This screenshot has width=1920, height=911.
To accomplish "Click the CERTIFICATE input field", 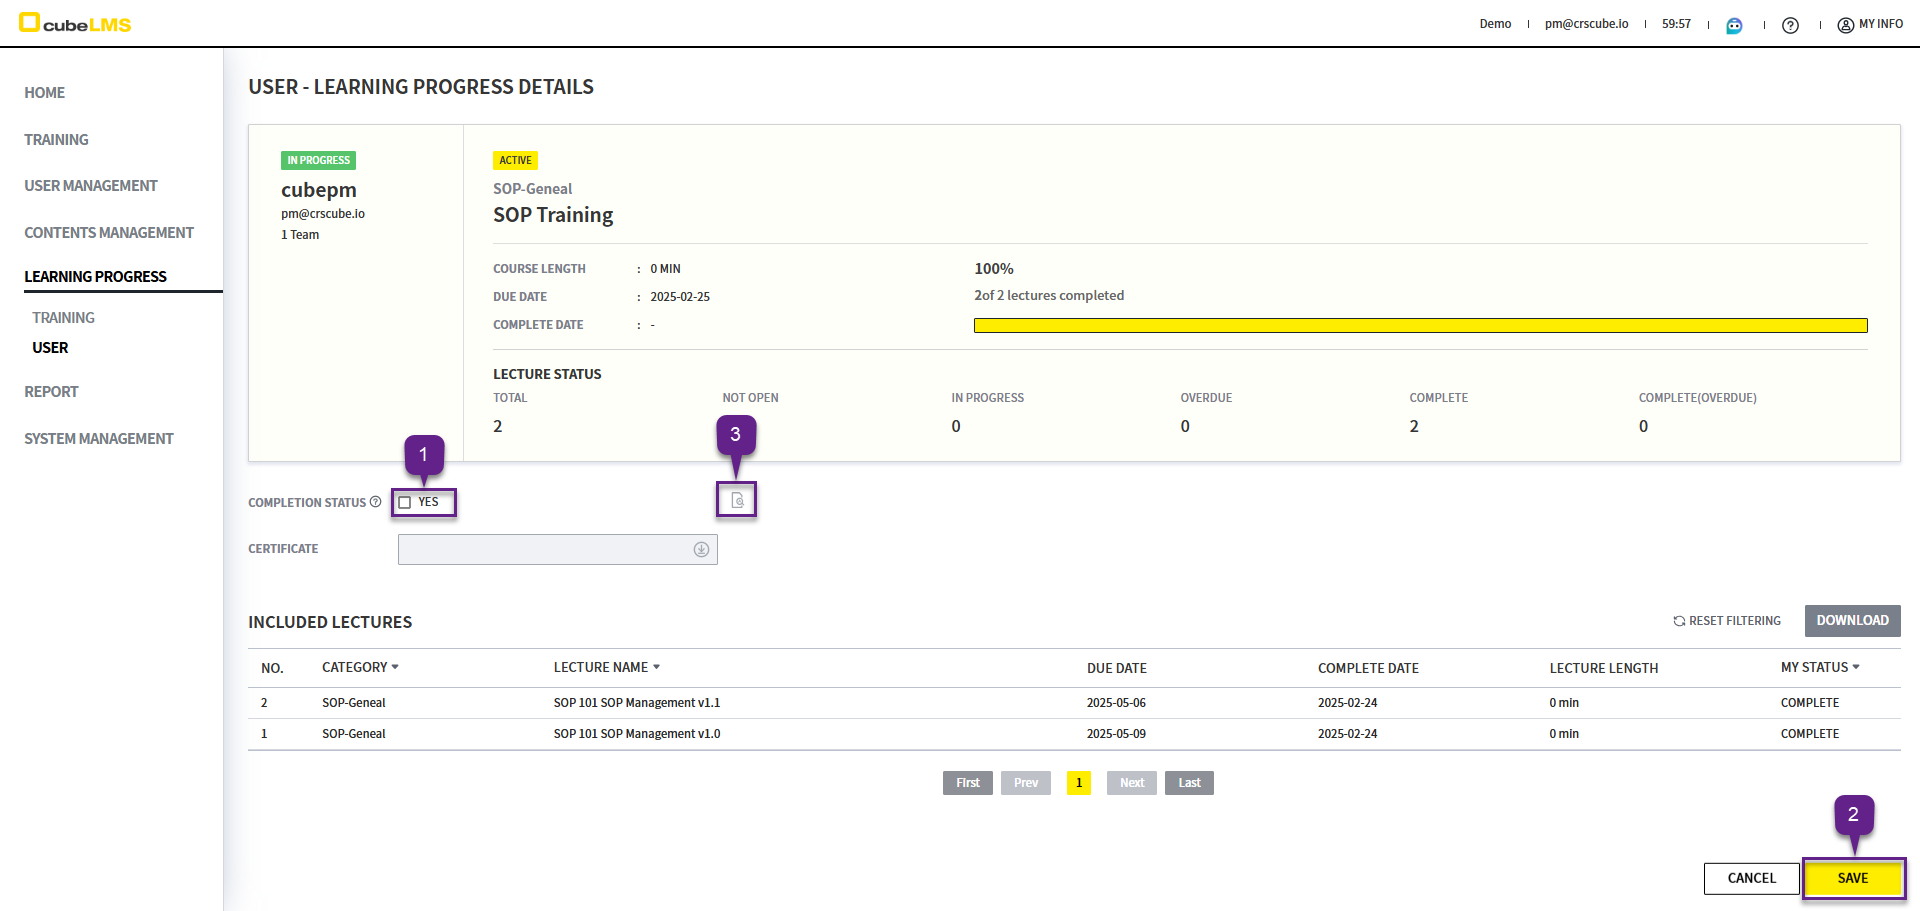I will (545, 549).
